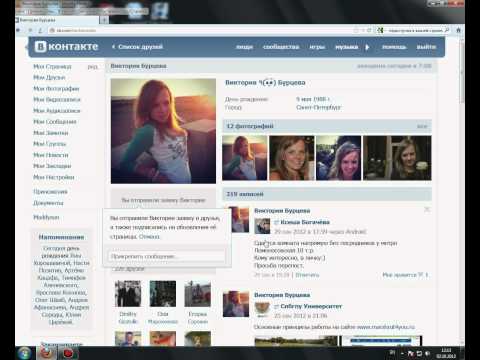This screenshot has height=360, width=480.
Task: Open 'Документы' in the sidebar
Action: tap(48, 203)
